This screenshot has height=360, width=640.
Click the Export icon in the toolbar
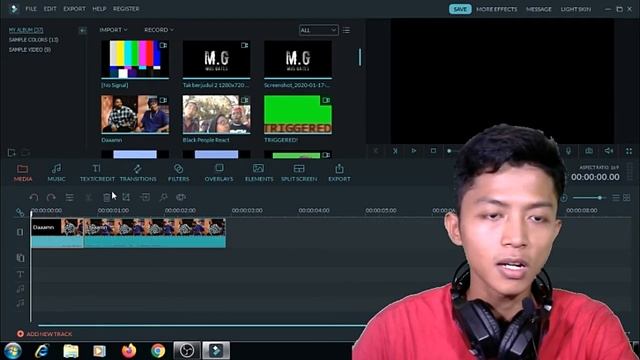[339, 173]
